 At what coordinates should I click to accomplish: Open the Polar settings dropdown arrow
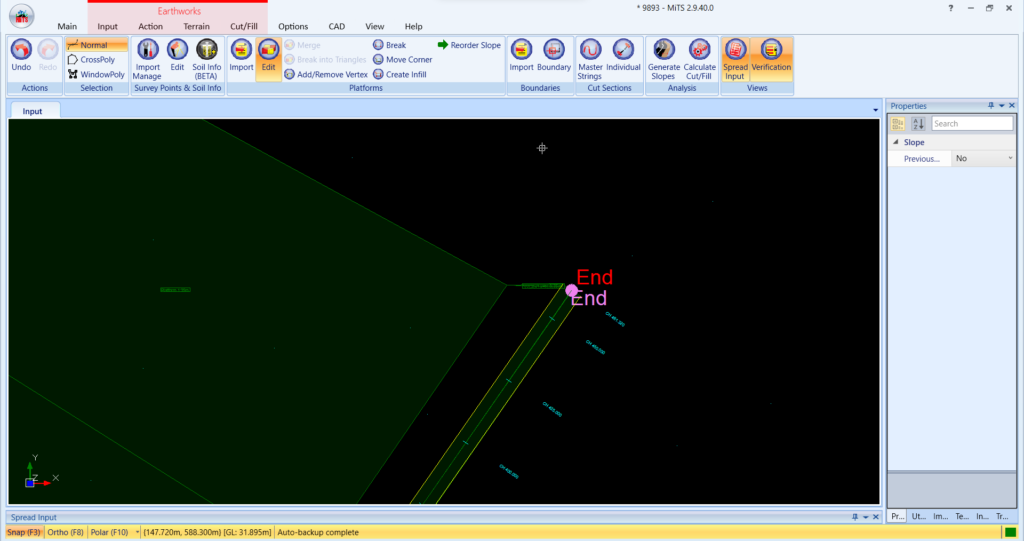pos(137,532)
